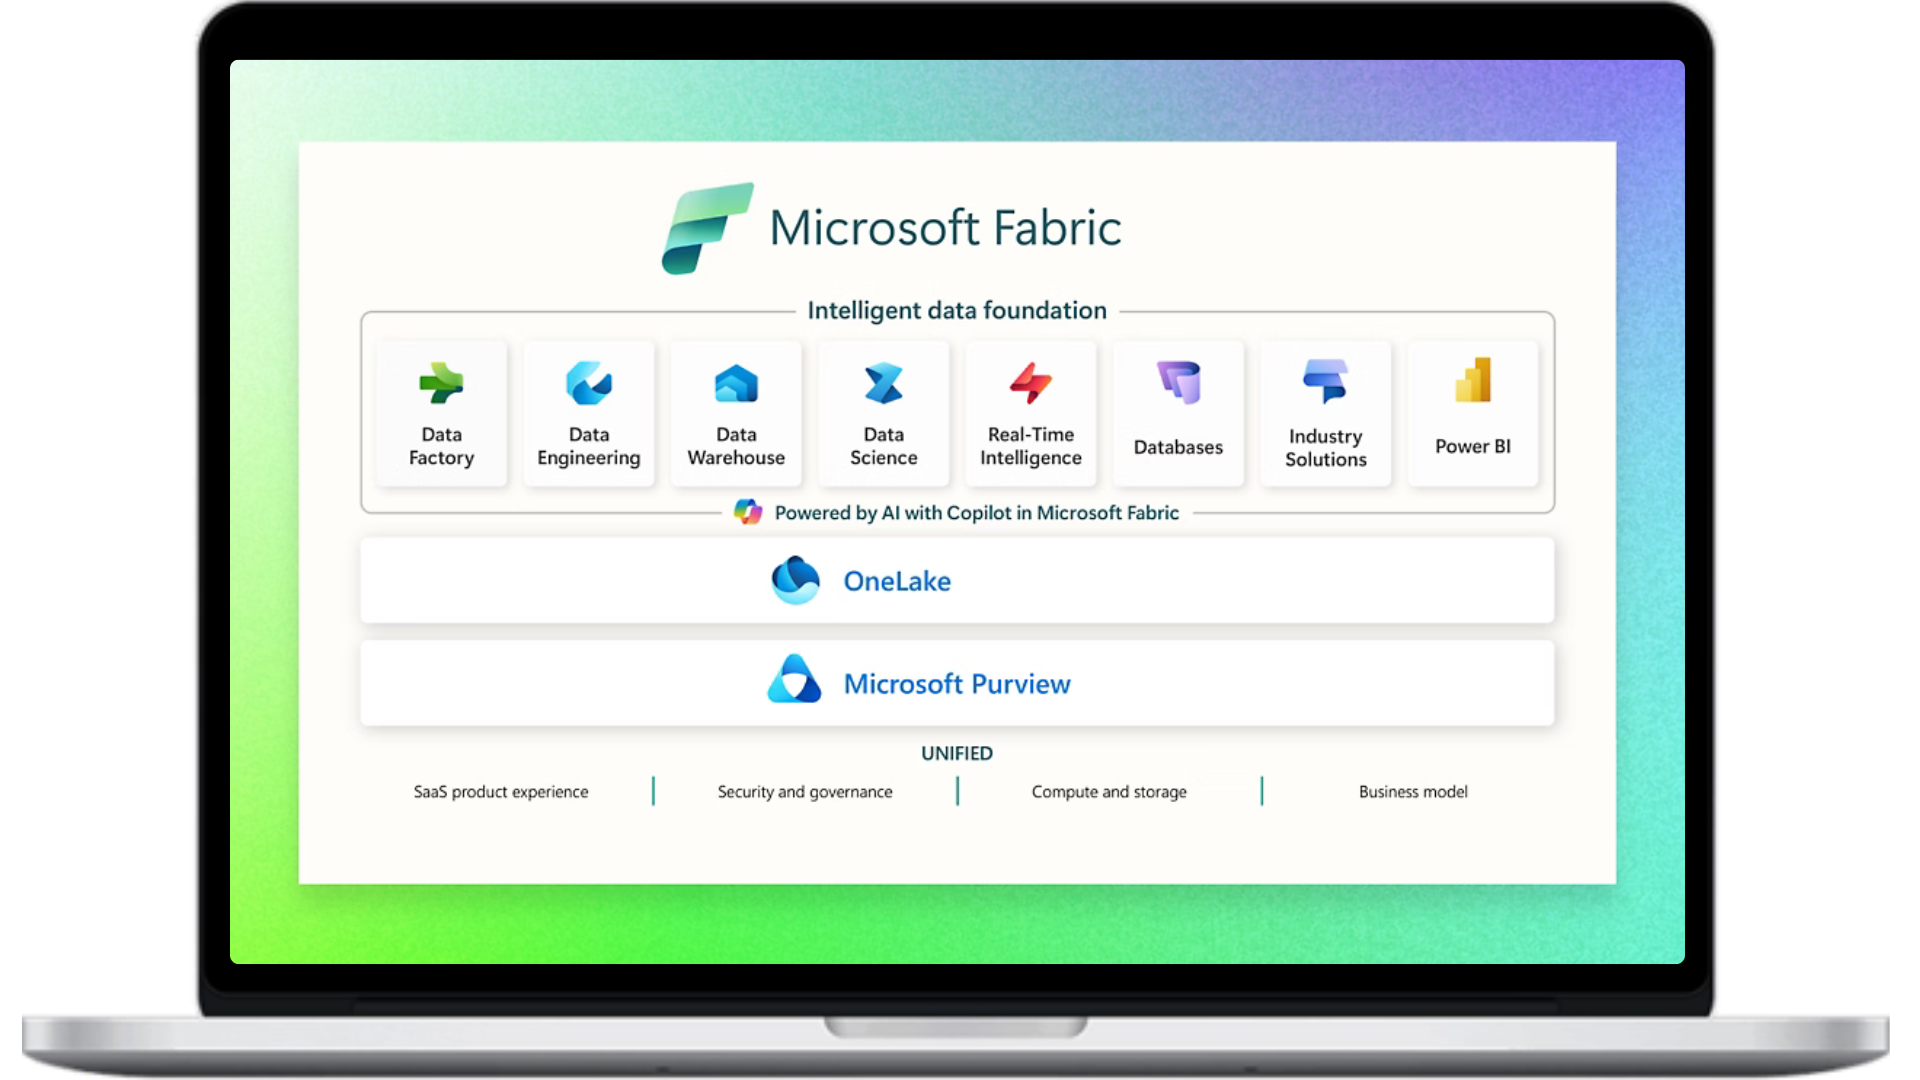Open the Data Engineering icon
The width and height of the screenshot is (1920, 1080).
588,383
